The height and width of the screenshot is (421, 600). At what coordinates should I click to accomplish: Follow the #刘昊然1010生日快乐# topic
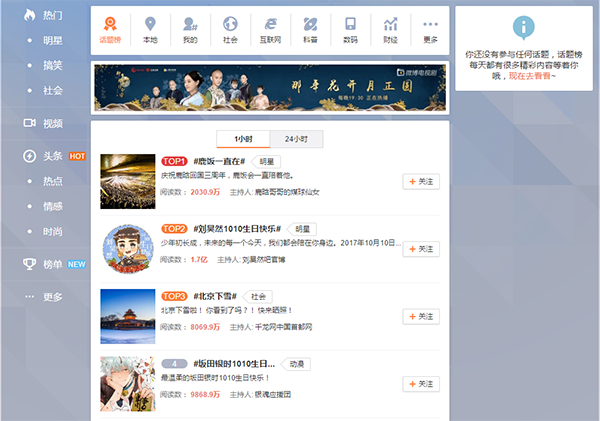click(421, 249)
